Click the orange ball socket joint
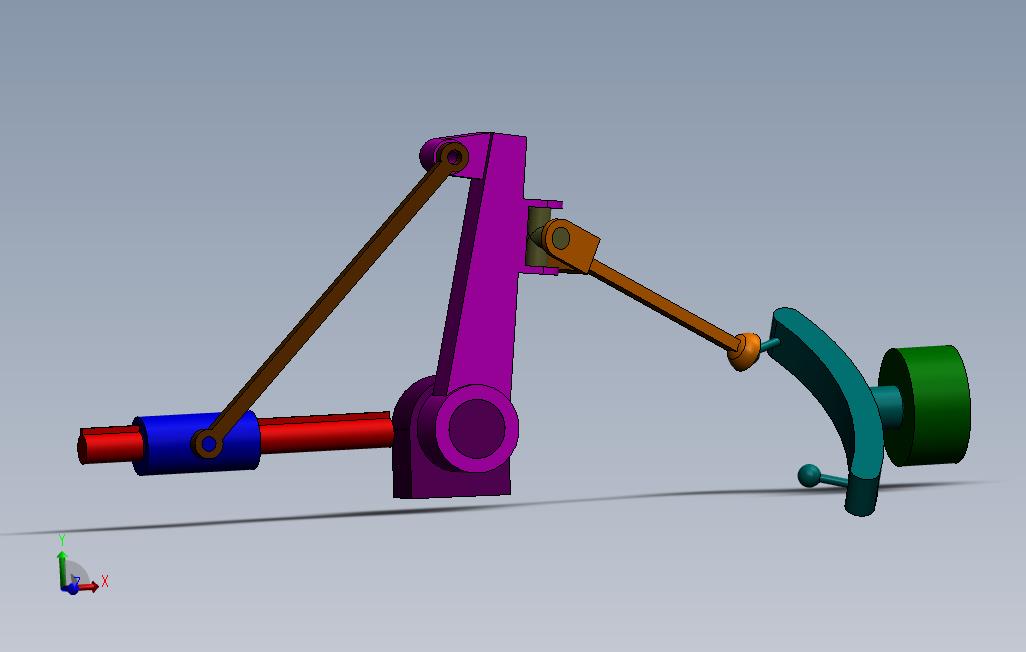 (x=745, y=351)
